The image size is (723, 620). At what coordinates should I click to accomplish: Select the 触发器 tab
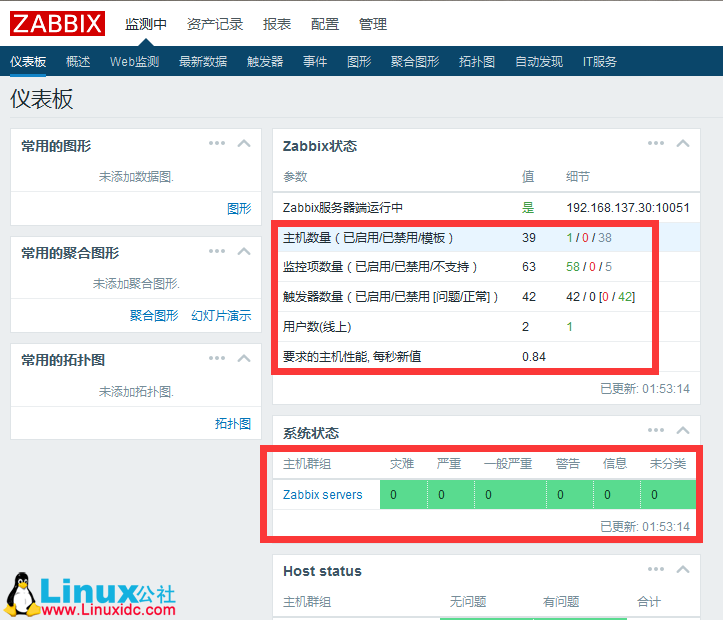[x=265, y=61]
